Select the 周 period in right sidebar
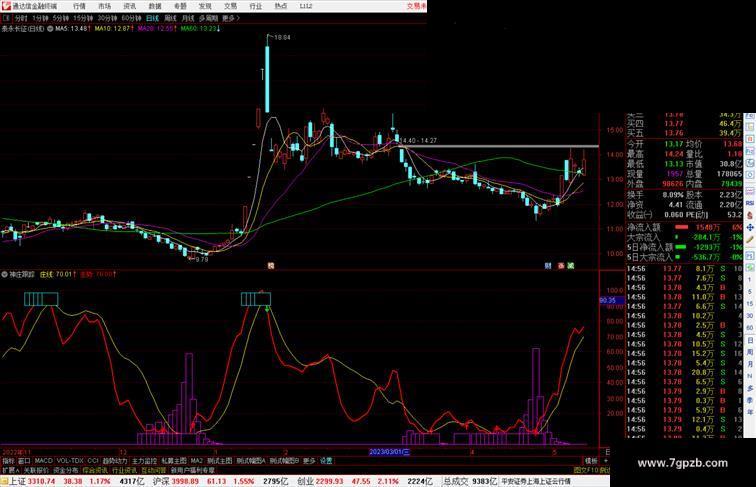The width and height of the screenshot is (756, 487). (750, 352)
